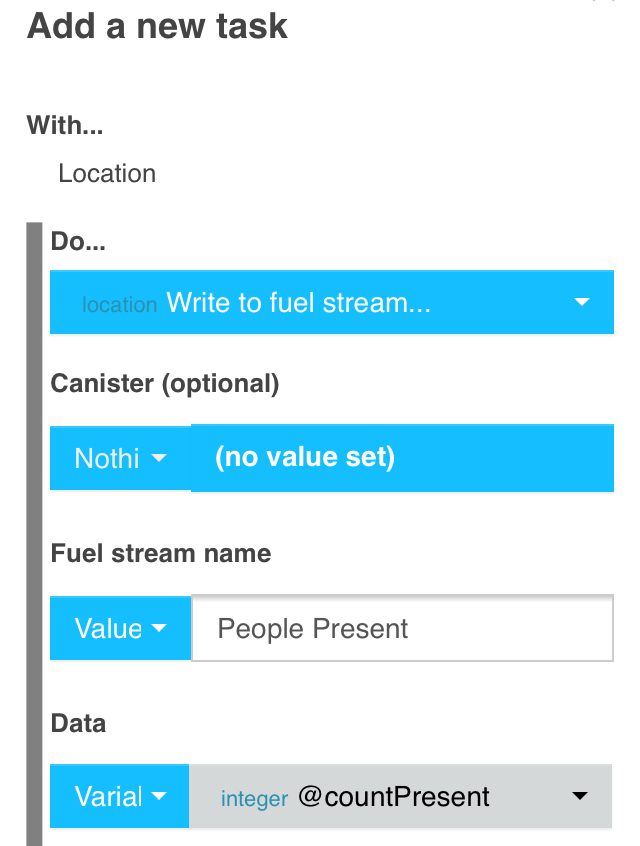Open the "Write to fuel stream..." action dropdown
This screenshot has width=640, height=846.
pos(332,302)
